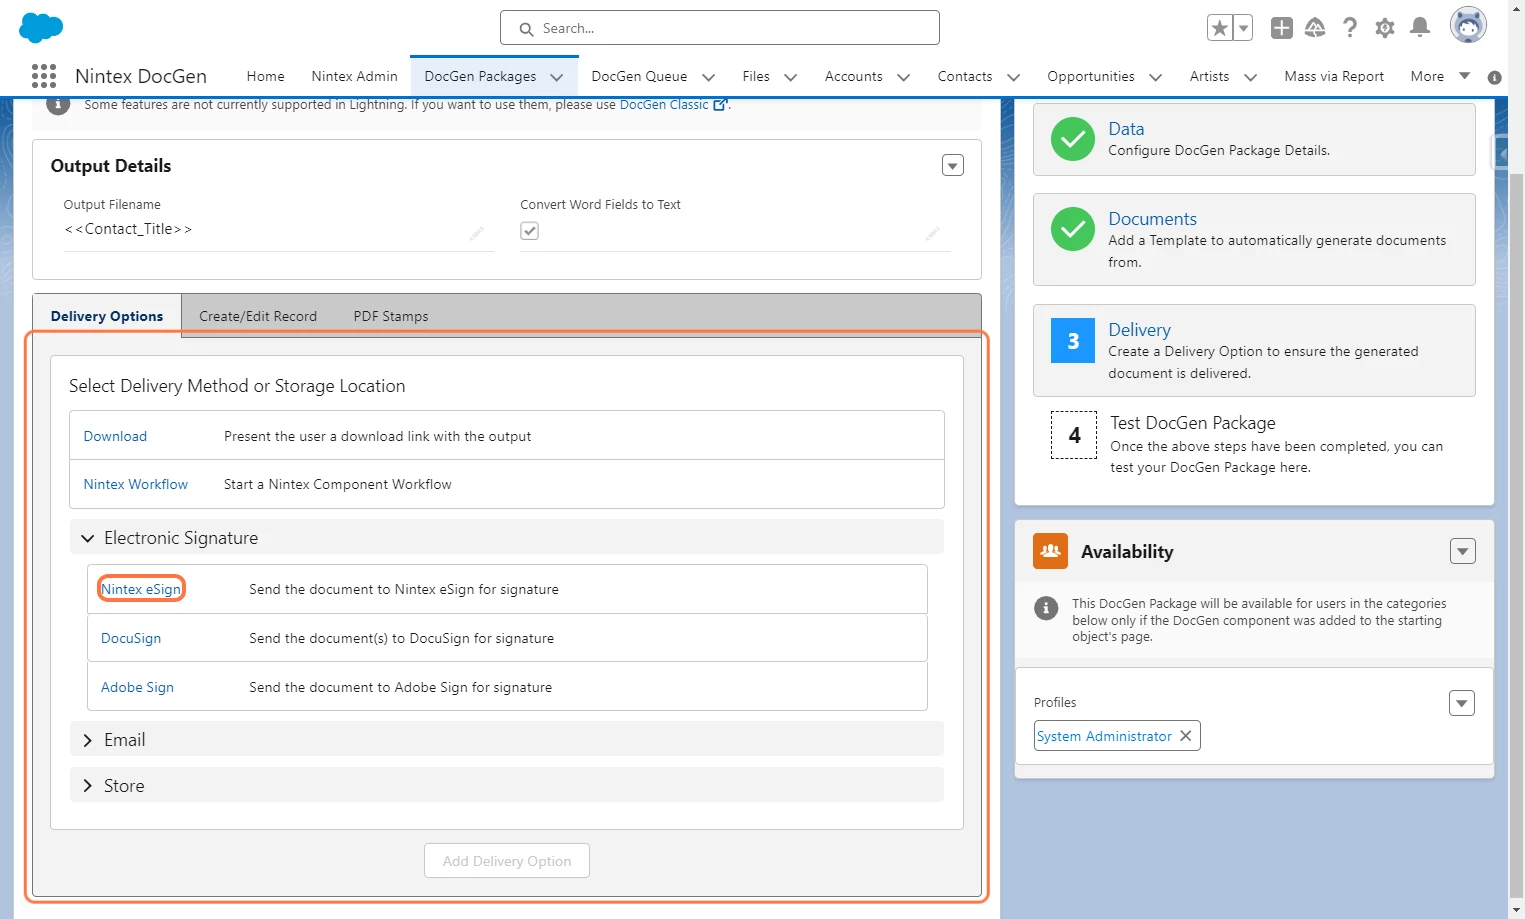Expand the right-edge collapsed utility panel handle

1501,153
